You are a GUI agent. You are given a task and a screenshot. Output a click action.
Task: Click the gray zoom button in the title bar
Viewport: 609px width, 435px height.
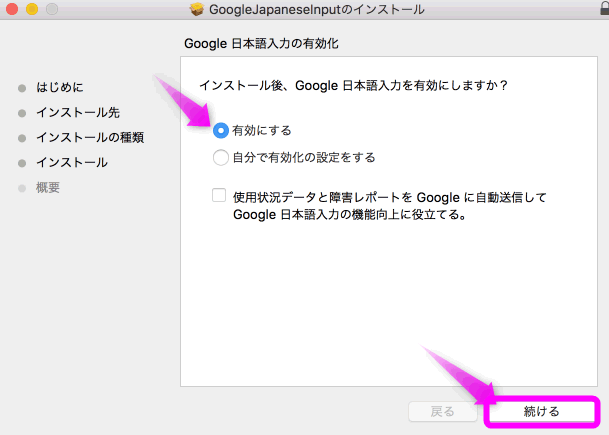[49, 10]
